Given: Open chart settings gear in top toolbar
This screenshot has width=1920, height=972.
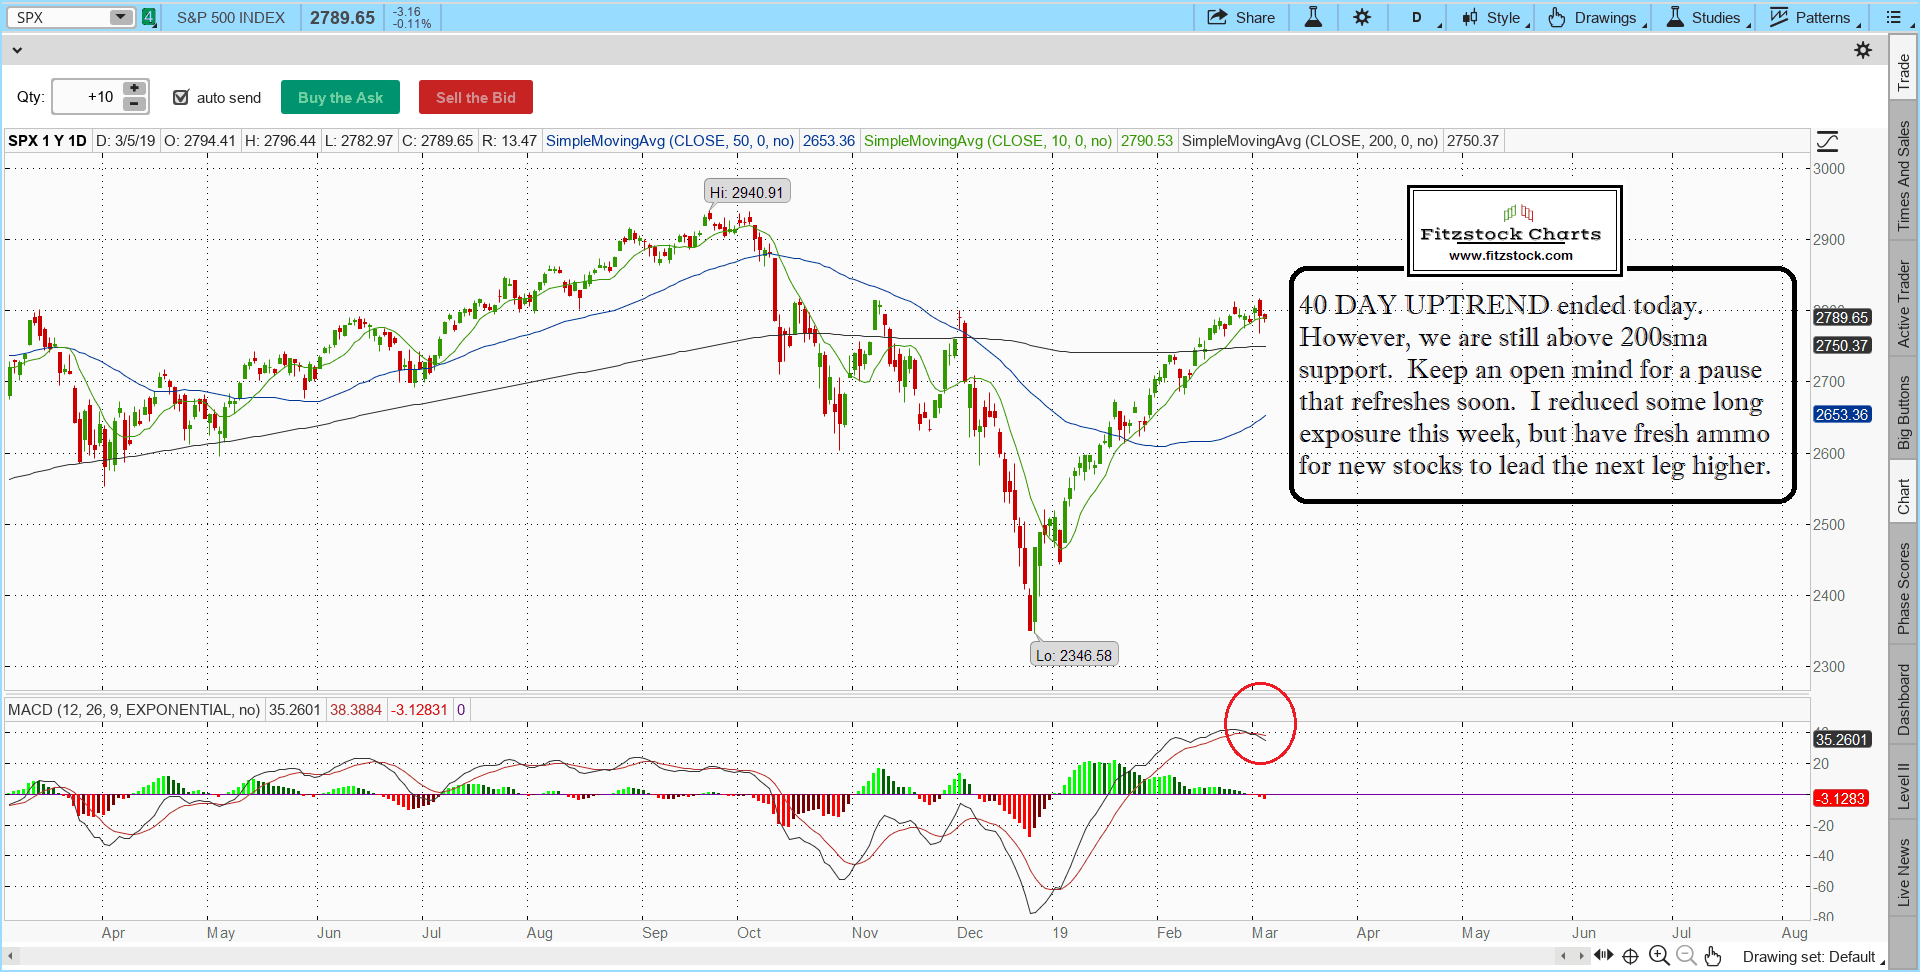Looking at the screenshot, I should coord(1362,17).
